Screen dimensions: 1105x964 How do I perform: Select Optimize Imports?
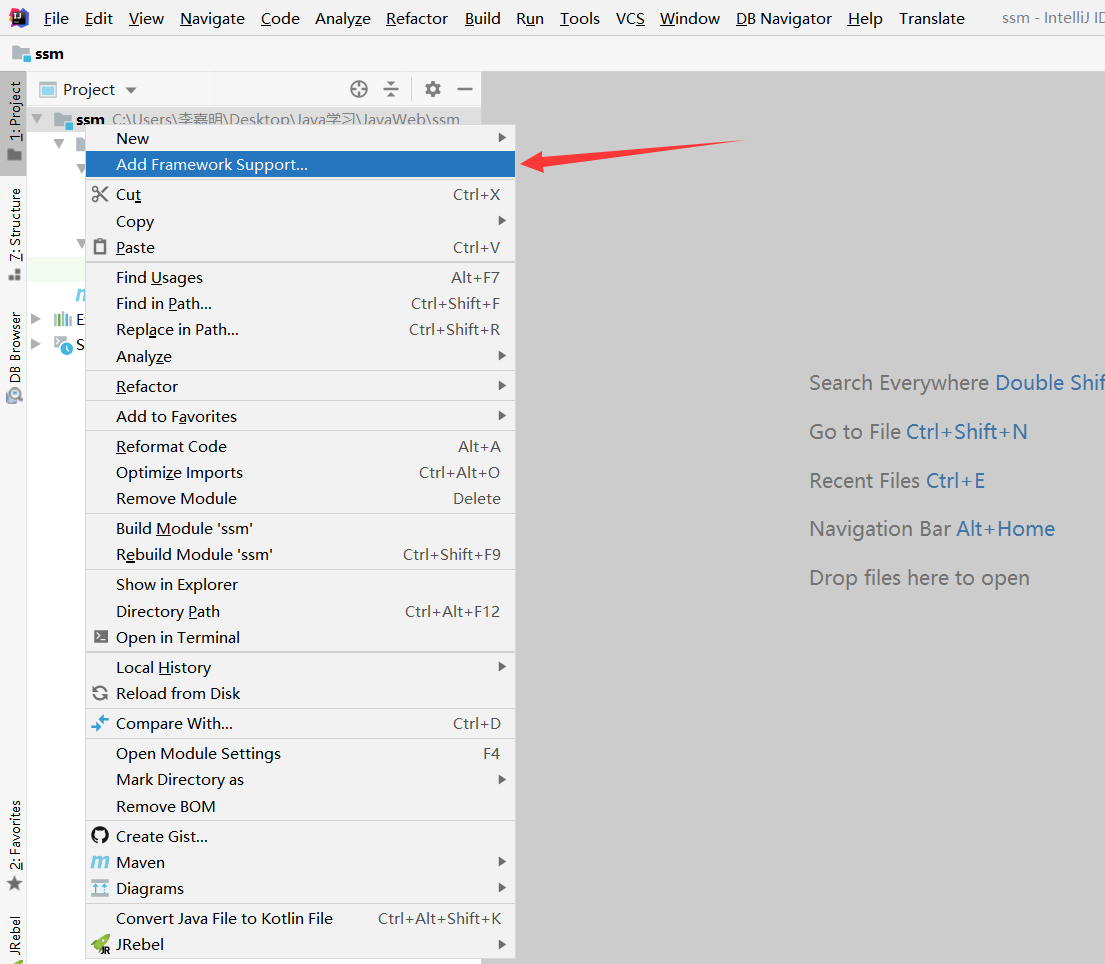tap(300, 472)
